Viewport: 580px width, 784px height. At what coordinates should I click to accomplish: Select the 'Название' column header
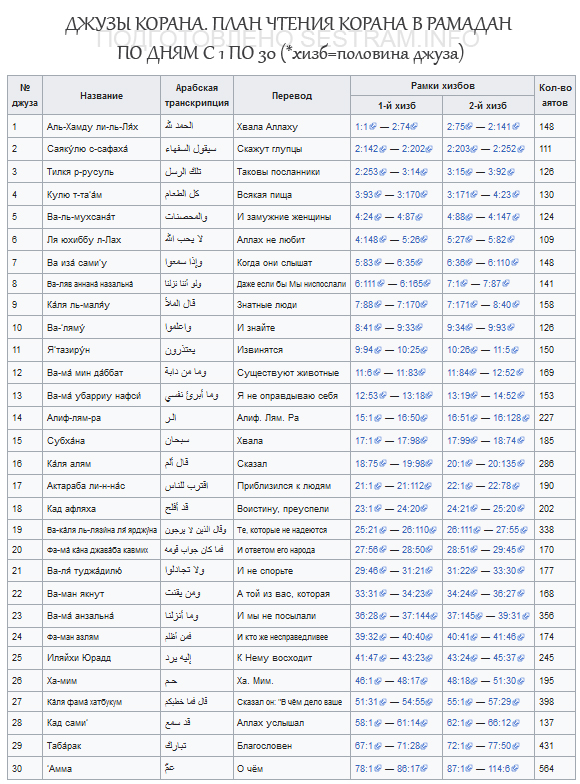(102, 96)
